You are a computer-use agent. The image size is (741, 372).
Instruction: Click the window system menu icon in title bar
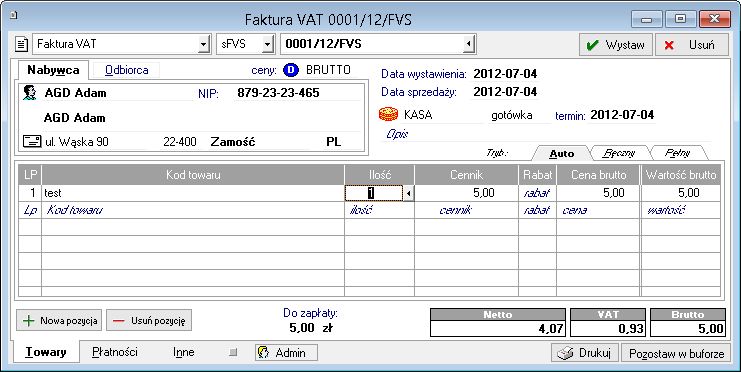pos(14,15)
